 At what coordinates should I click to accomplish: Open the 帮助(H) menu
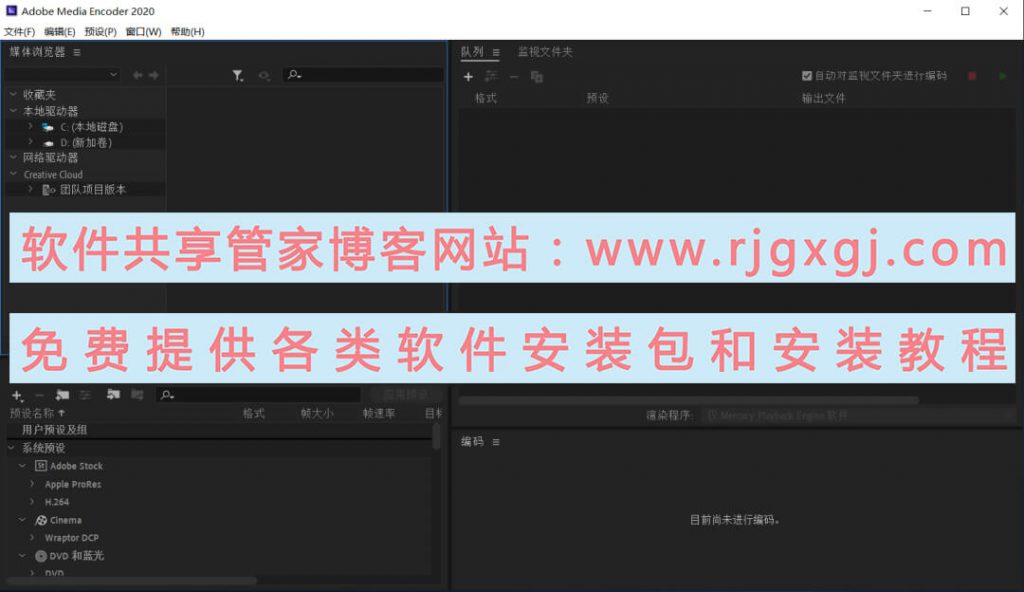pos(187,31)
